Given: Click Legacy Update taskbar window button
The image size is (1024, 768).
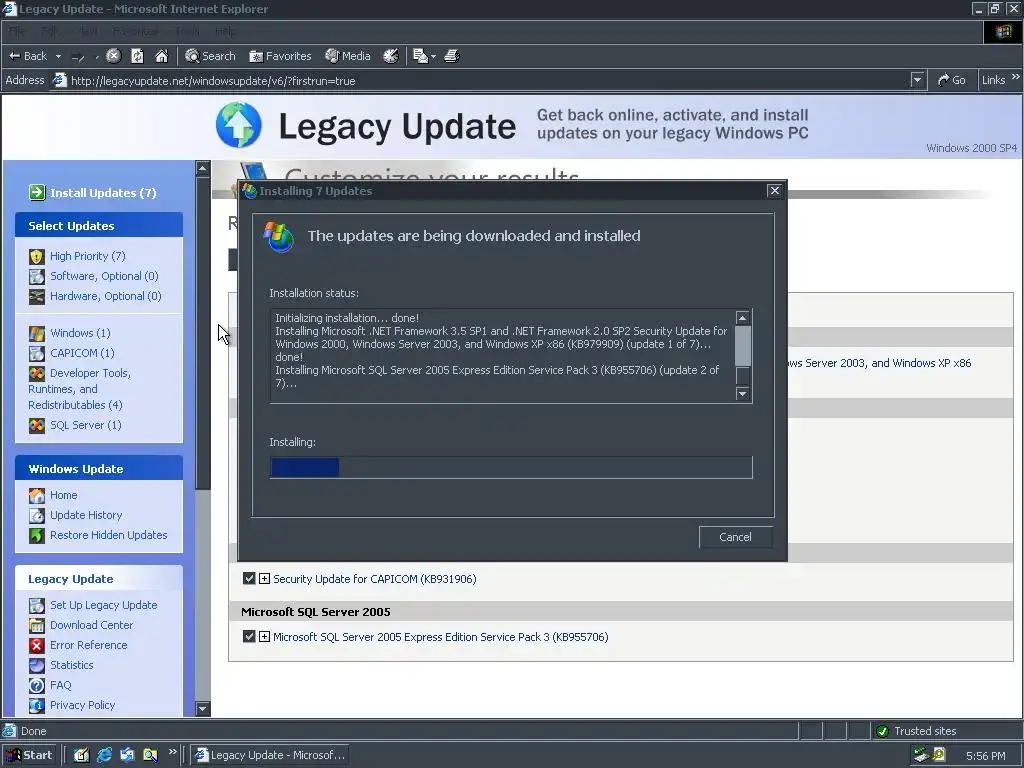Looking at the screenshot, I should [270, 755].
